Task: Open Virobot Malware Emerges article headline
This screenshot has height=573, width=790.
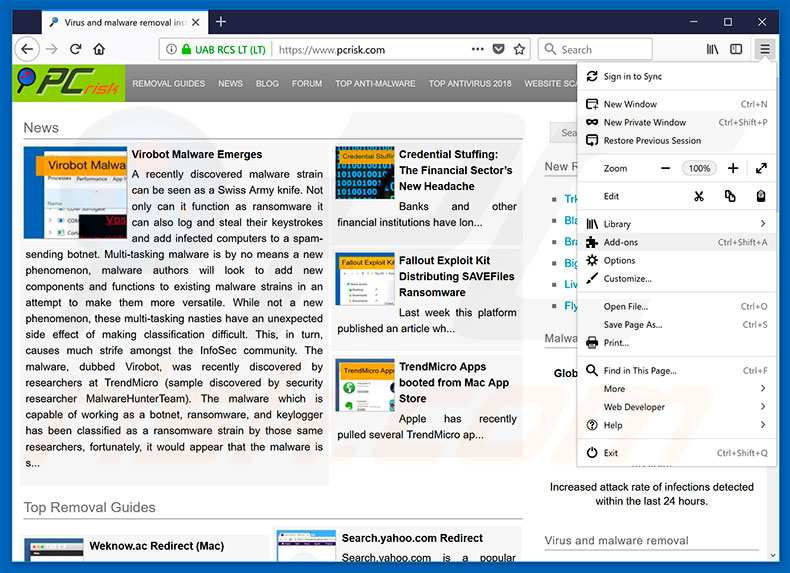Action: pyautogui.click(x=197, y=154)
